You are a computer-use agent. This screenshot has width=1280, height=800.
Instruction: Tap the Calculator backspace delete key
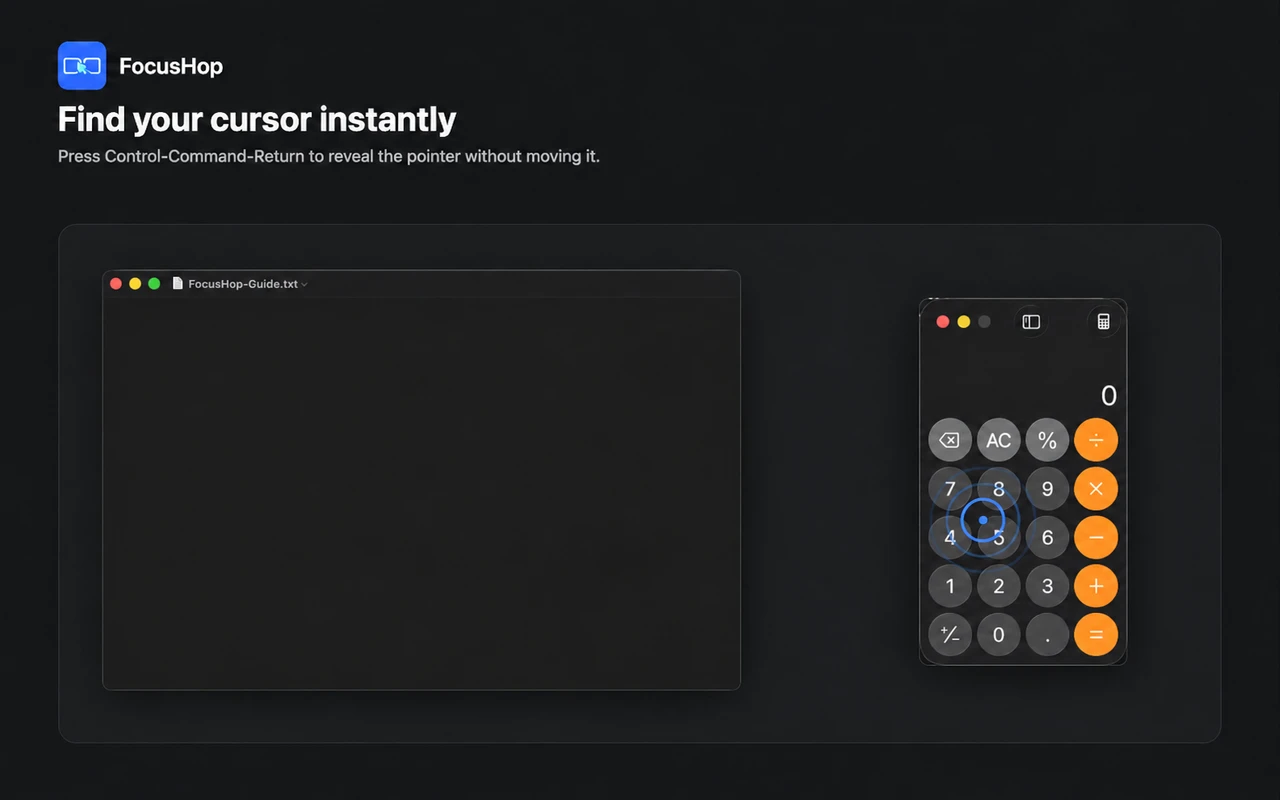[x=950, y=440]
